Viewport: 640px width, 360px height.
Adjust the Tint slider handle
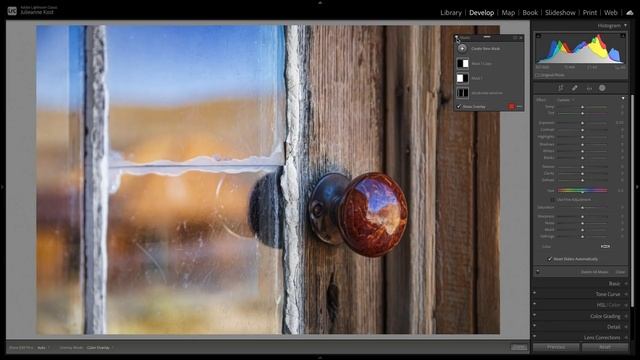[x=582, y=113]
